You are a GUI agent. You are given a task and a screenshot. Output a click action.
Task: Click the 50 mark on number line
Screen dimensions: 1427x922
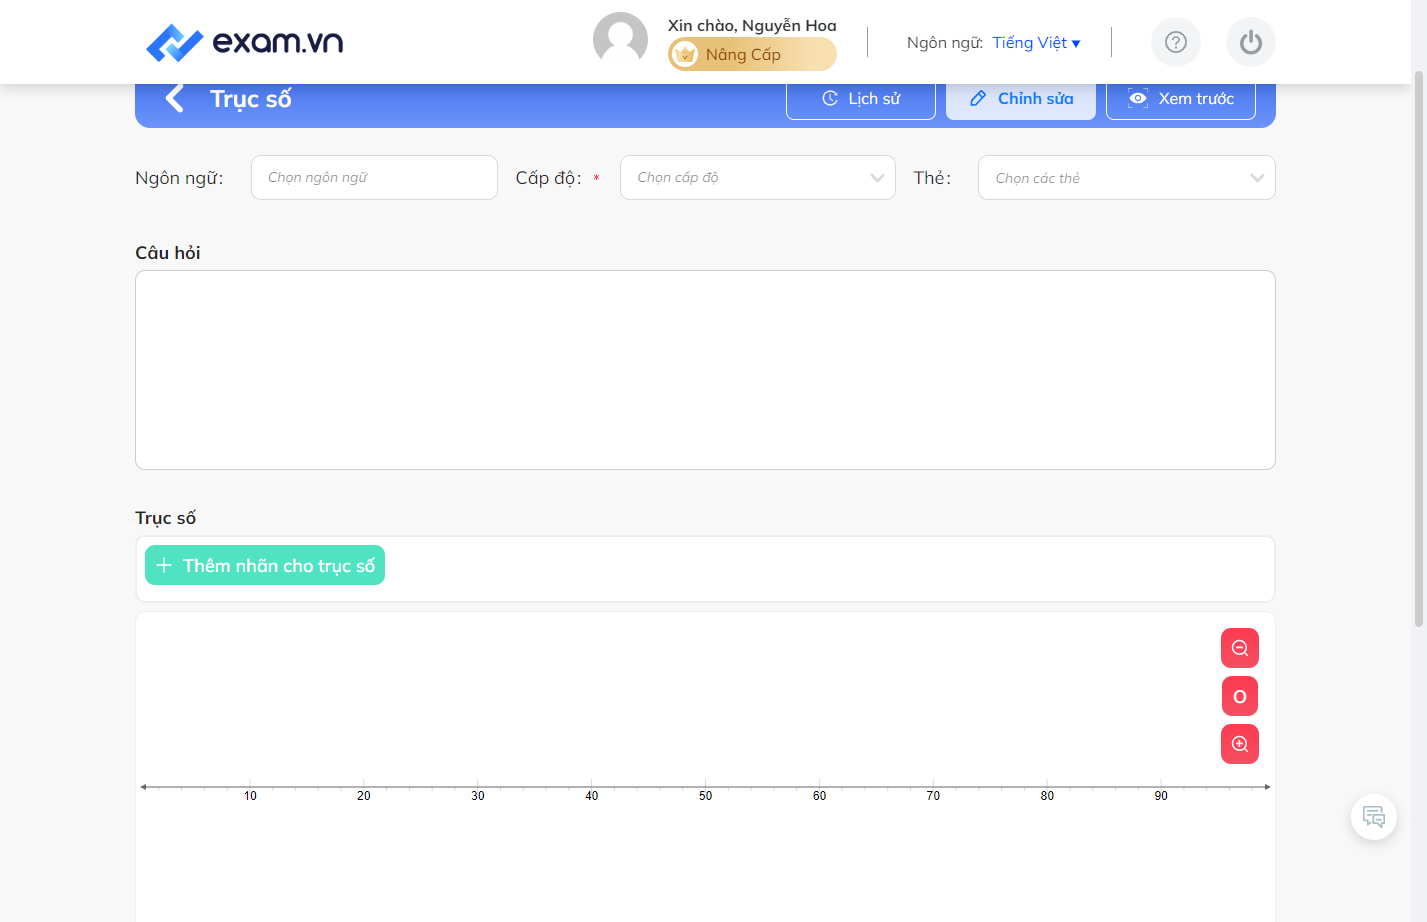coord(706,796)
